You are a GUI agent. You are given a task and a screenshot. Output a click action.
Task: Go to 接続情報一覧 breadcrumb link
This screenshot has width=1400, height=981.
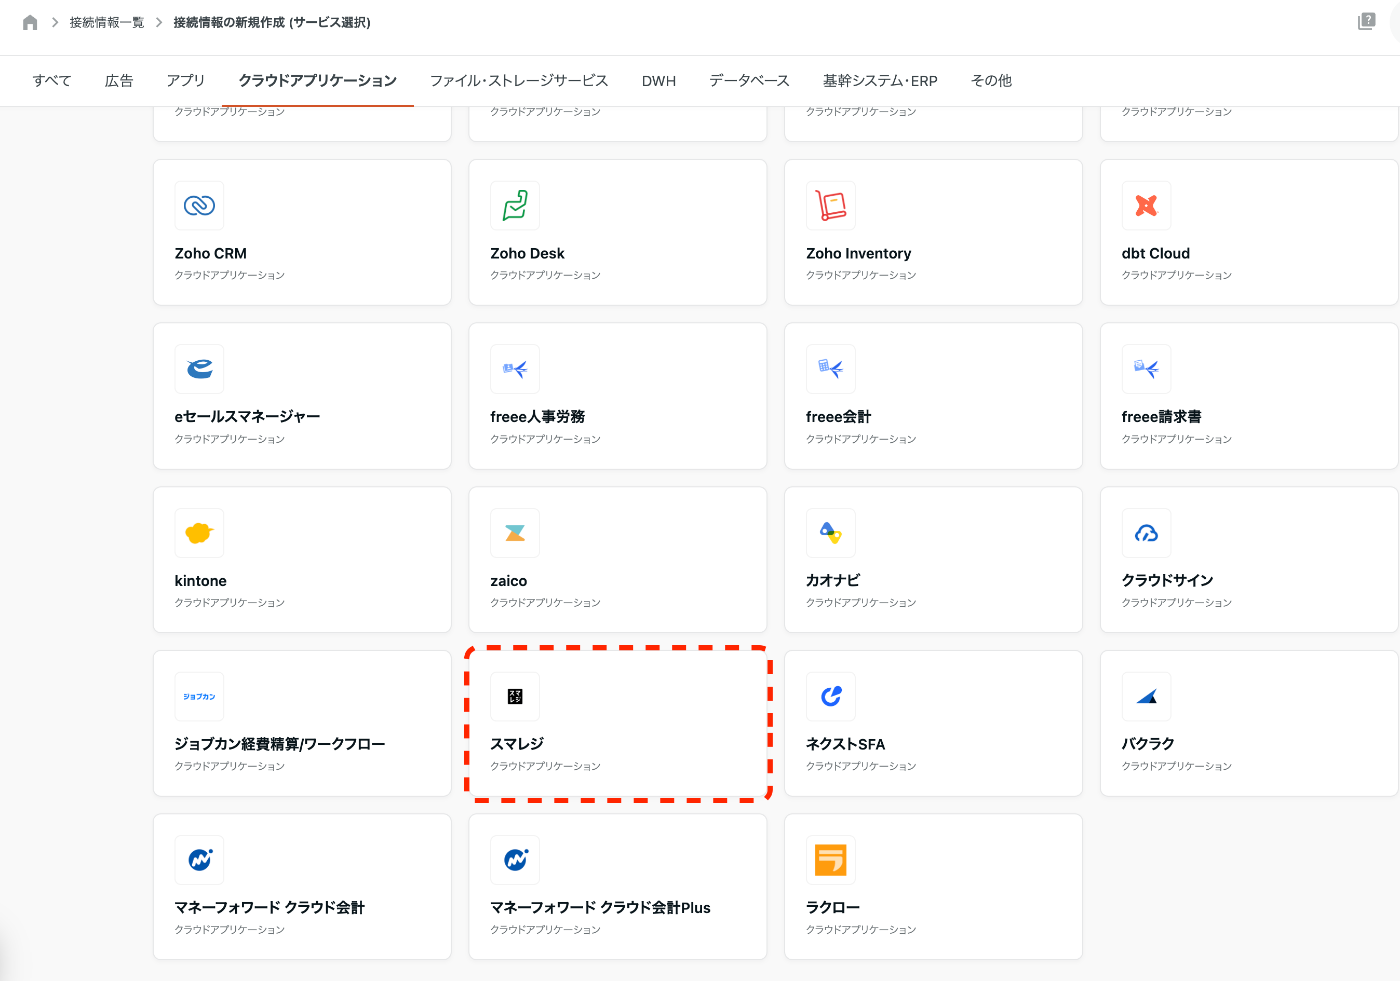(x=106, y=22)
